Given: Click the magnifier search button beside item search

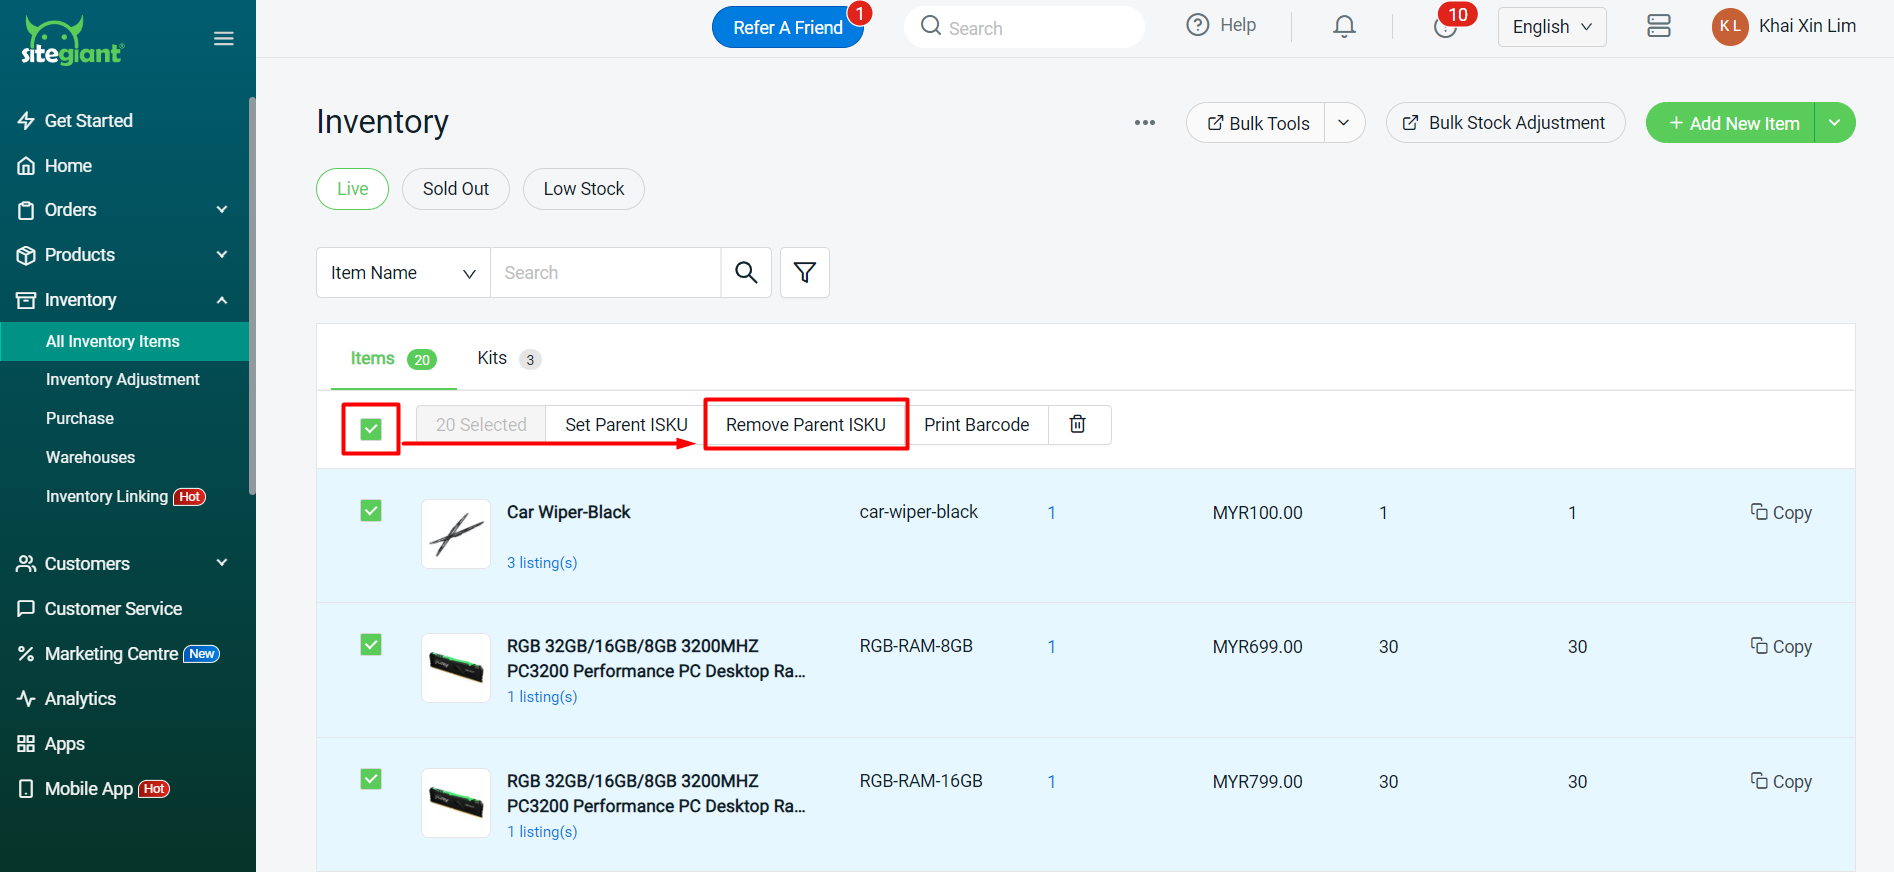Looking at the screenshot, I should point(746,272).
